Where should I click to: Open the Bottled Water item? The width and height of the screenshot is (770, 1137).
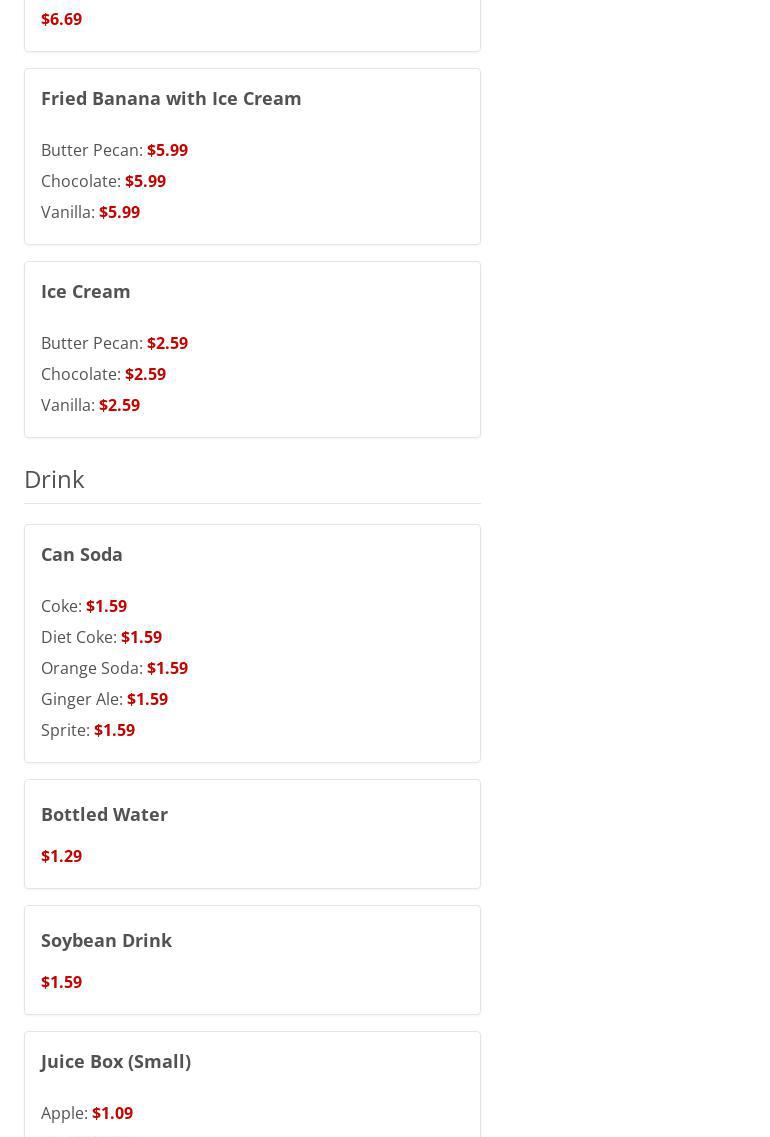coord(104,814)
